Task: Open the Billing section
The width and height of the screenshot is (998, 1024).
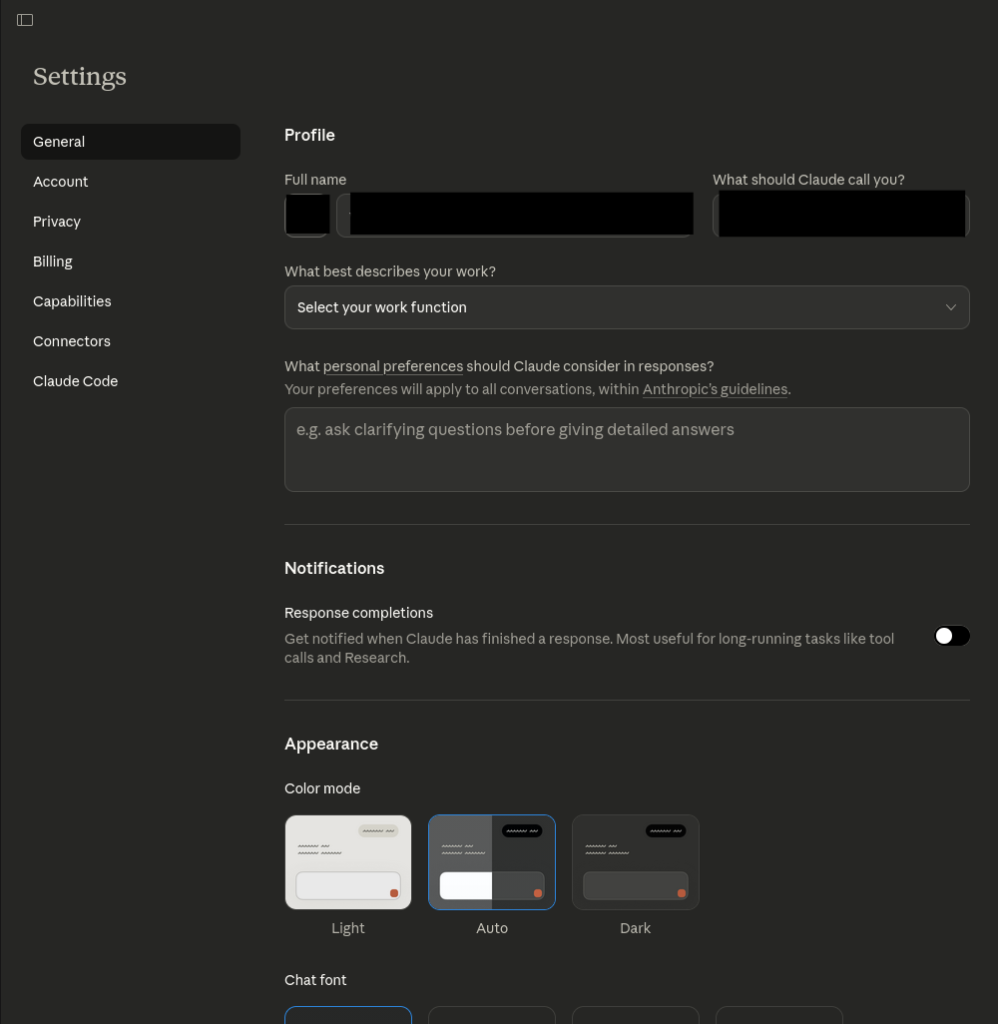Action: click(x=53, y=262)
